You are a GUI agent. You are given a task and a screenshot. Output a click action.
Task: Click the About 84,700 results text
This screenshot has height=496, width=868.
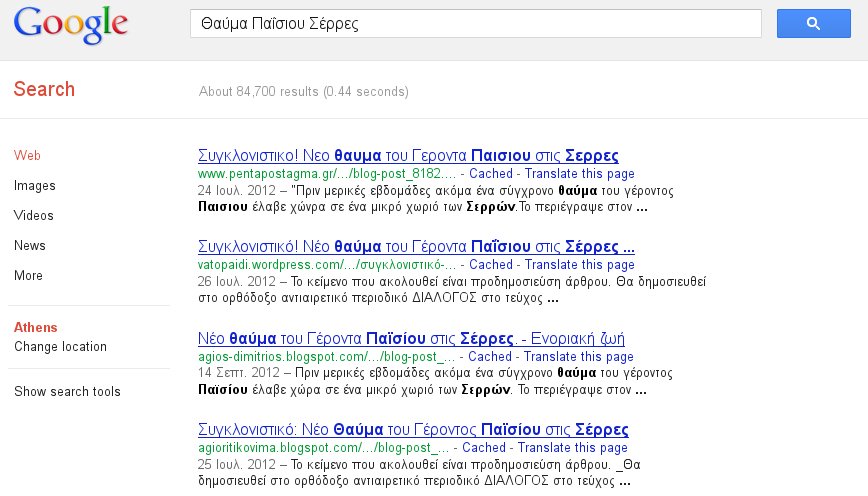pos(303,91)
